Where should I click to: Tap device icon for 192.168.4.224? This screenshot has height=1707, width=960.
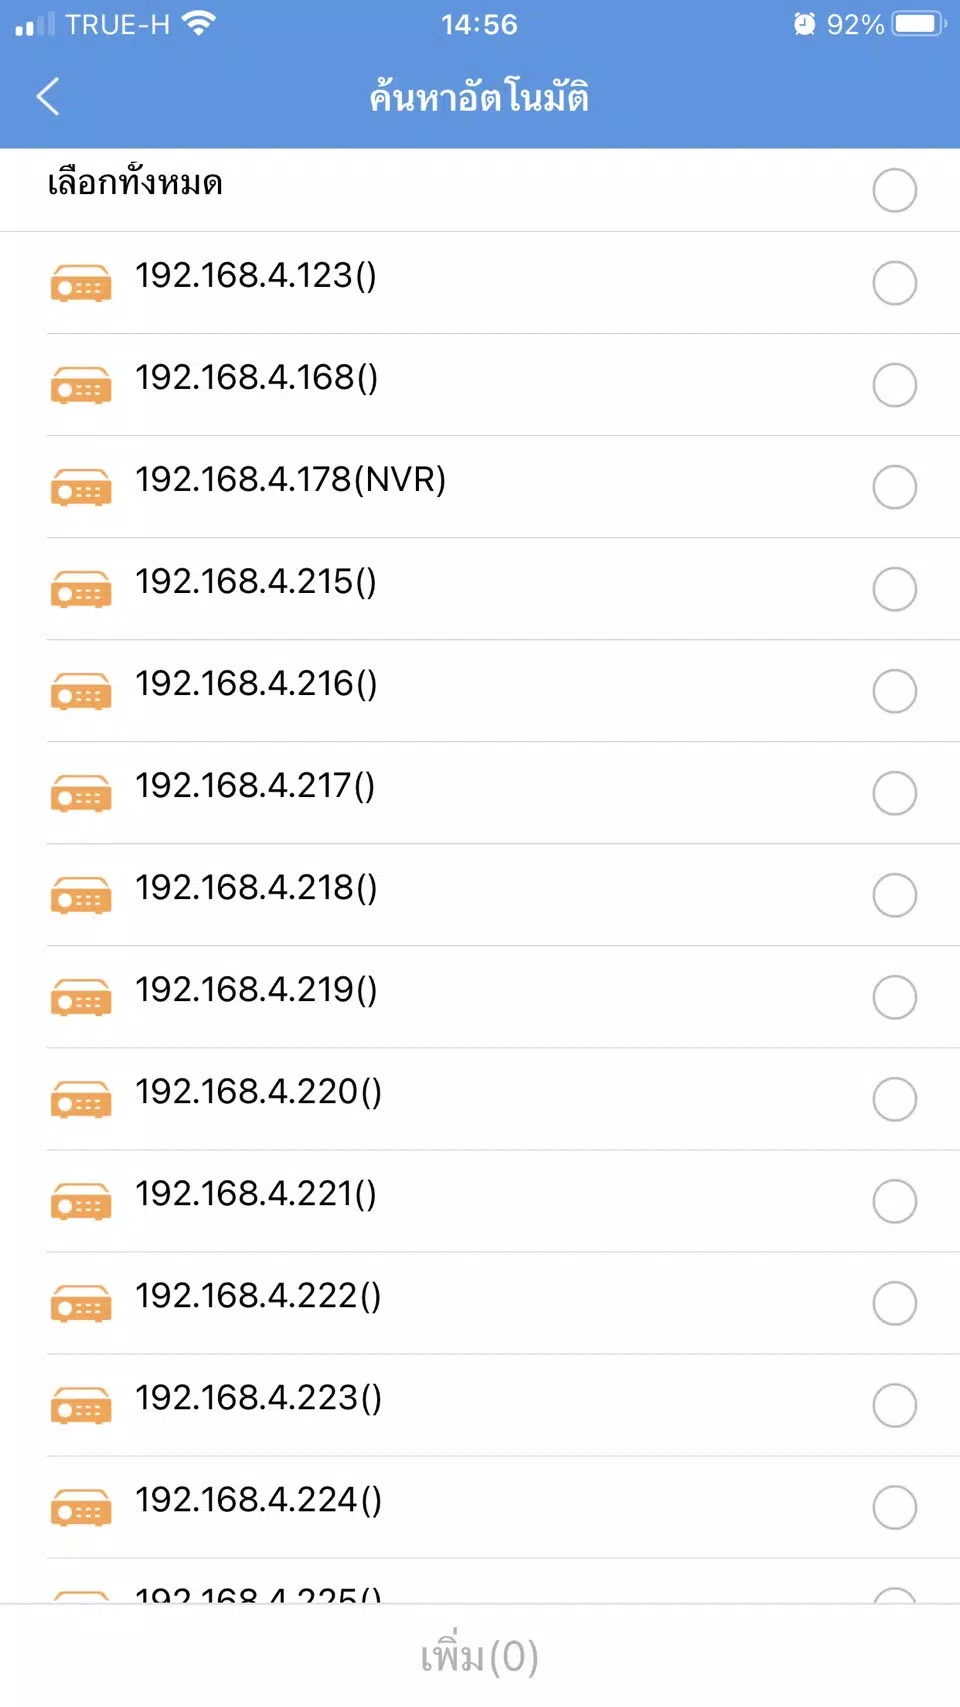tap(81, 1508)
